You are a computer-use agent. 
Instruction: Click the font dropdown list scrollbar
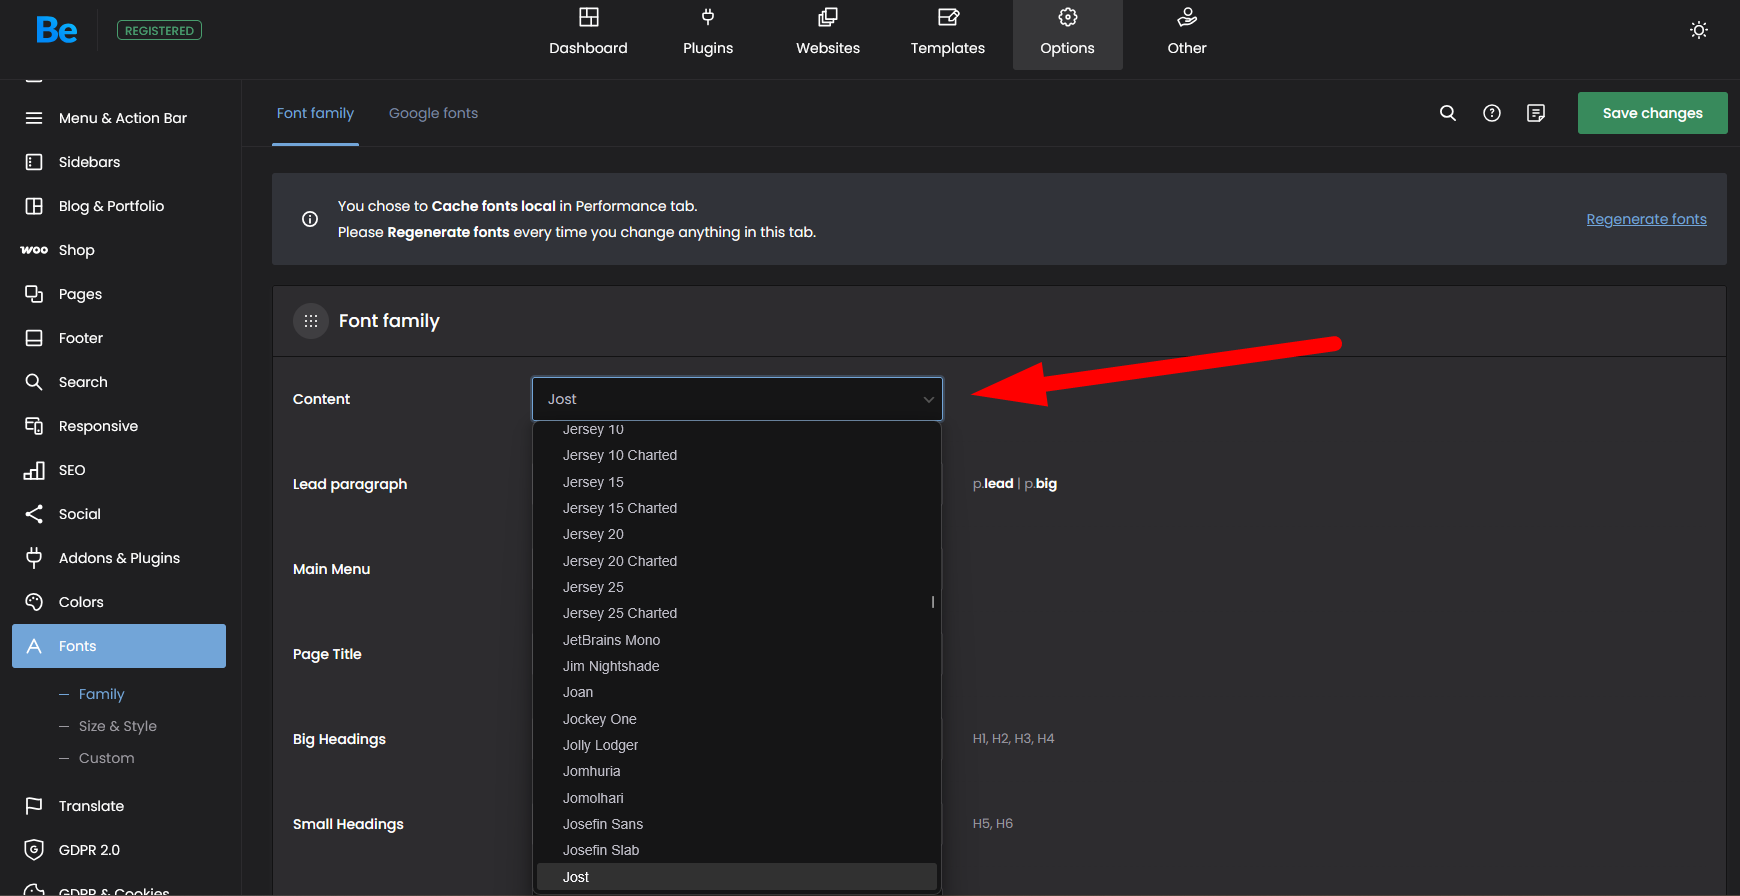pos(933,602)
